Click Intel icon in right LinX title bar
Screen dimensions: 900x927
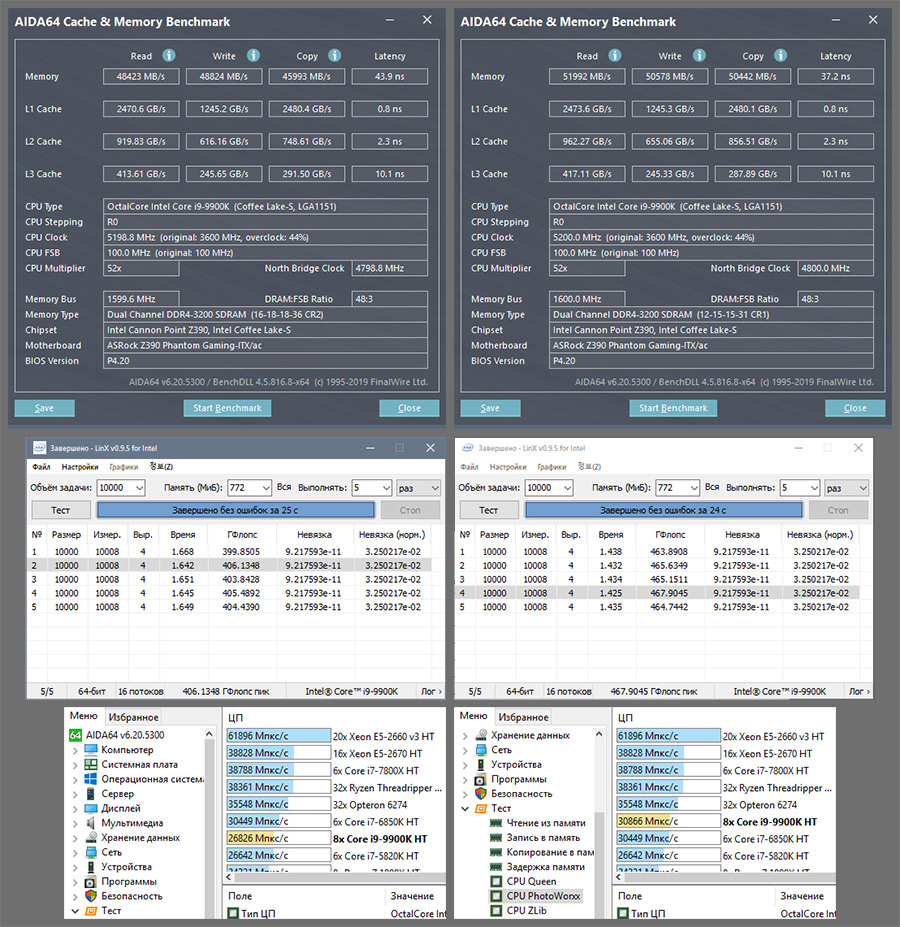(x=467, y=448)
